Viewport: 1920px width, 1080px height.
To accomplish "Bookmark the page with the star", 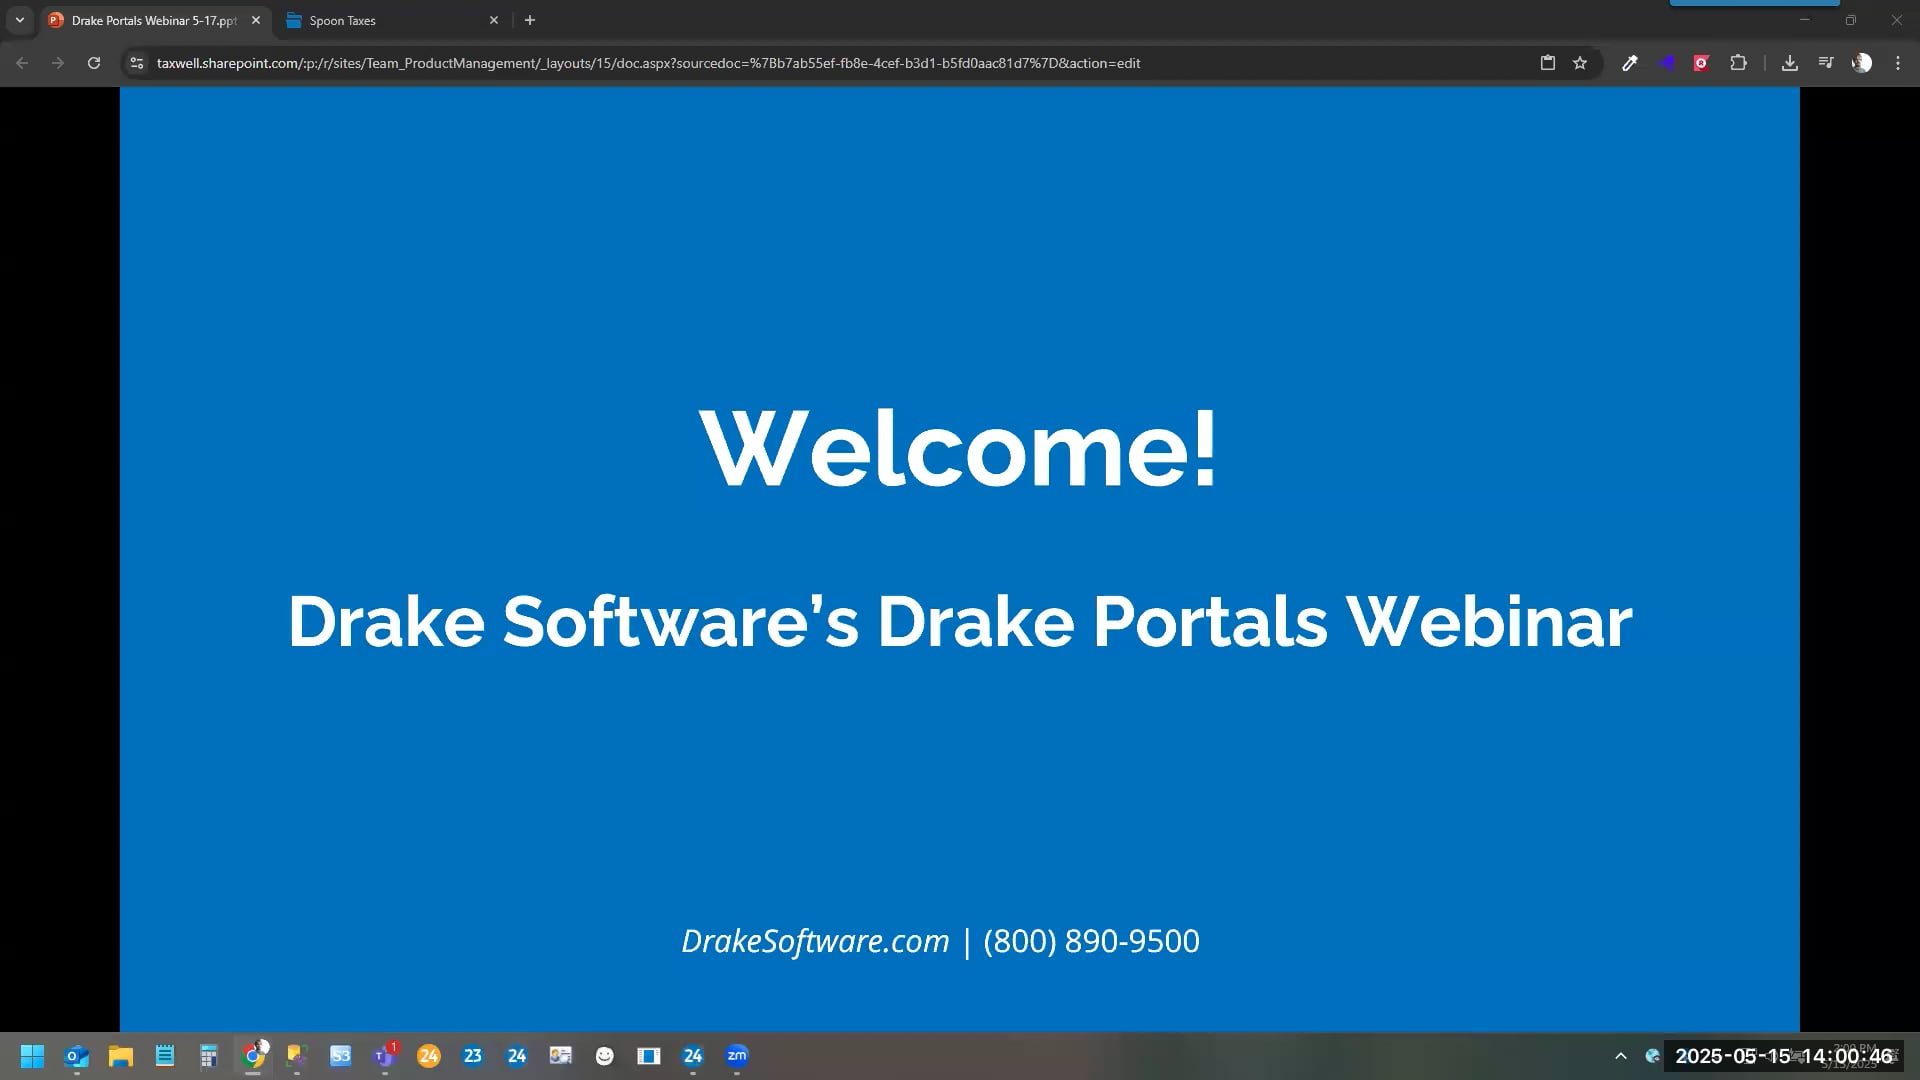I will [1580, 63].
